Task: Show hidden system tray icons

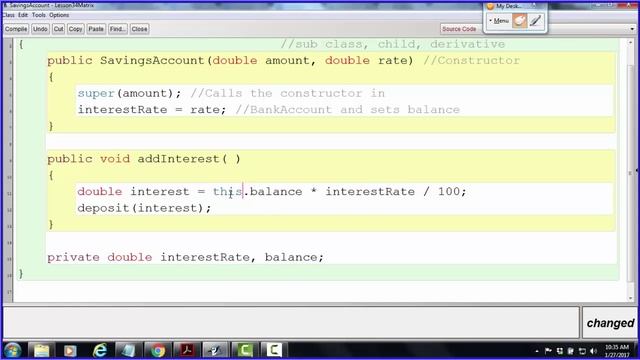Action: point(537,351)
